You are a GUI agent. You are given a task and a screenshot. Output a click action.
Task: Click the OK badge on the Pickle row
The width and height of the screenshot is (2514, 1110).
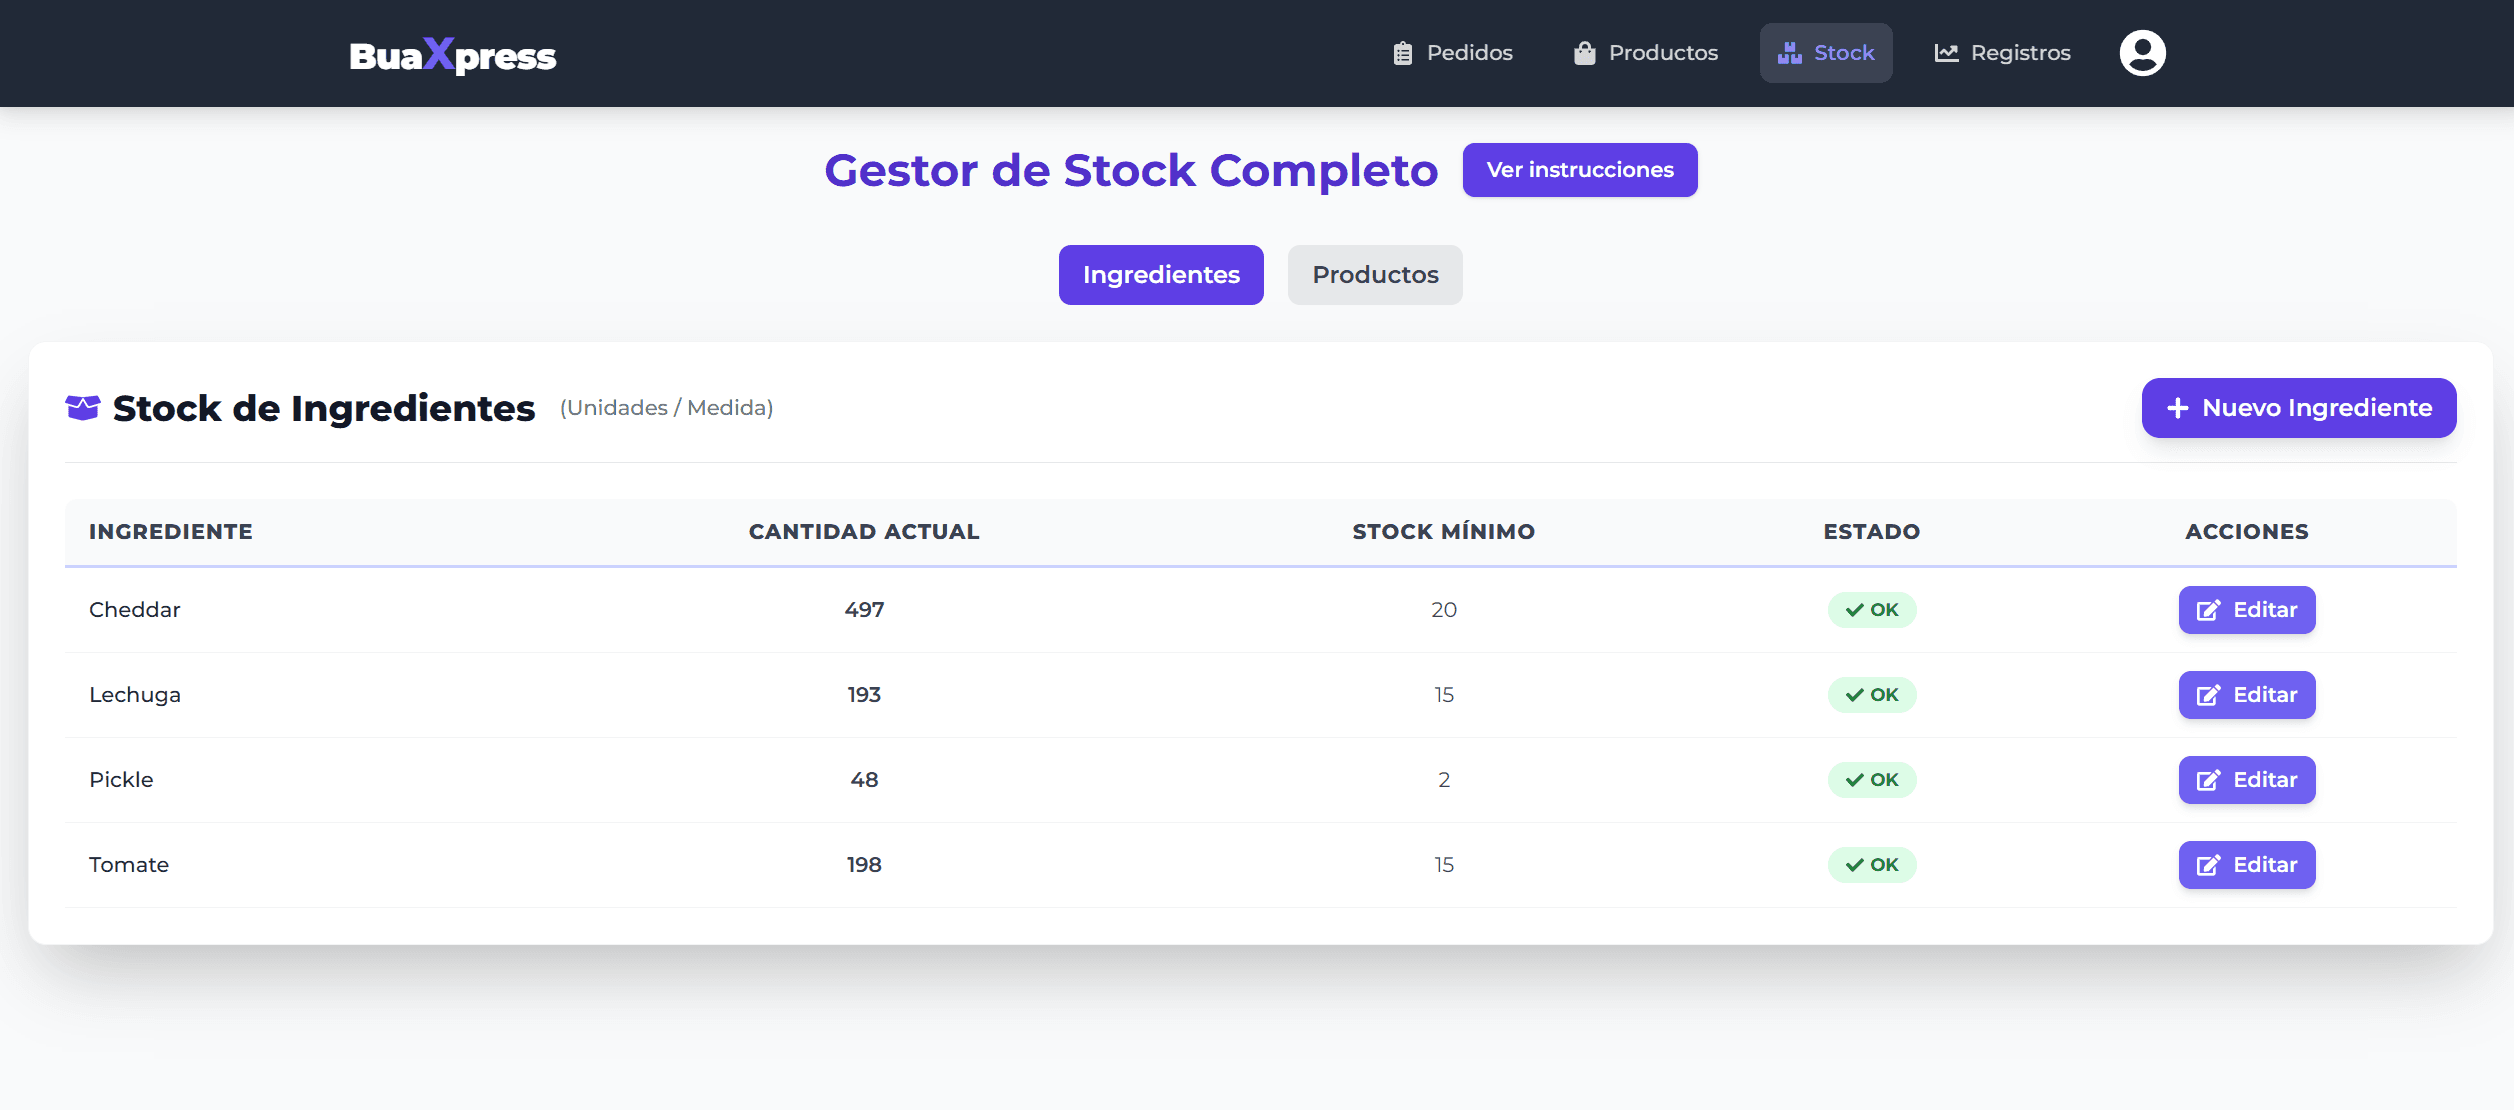tap(1870, 779)
